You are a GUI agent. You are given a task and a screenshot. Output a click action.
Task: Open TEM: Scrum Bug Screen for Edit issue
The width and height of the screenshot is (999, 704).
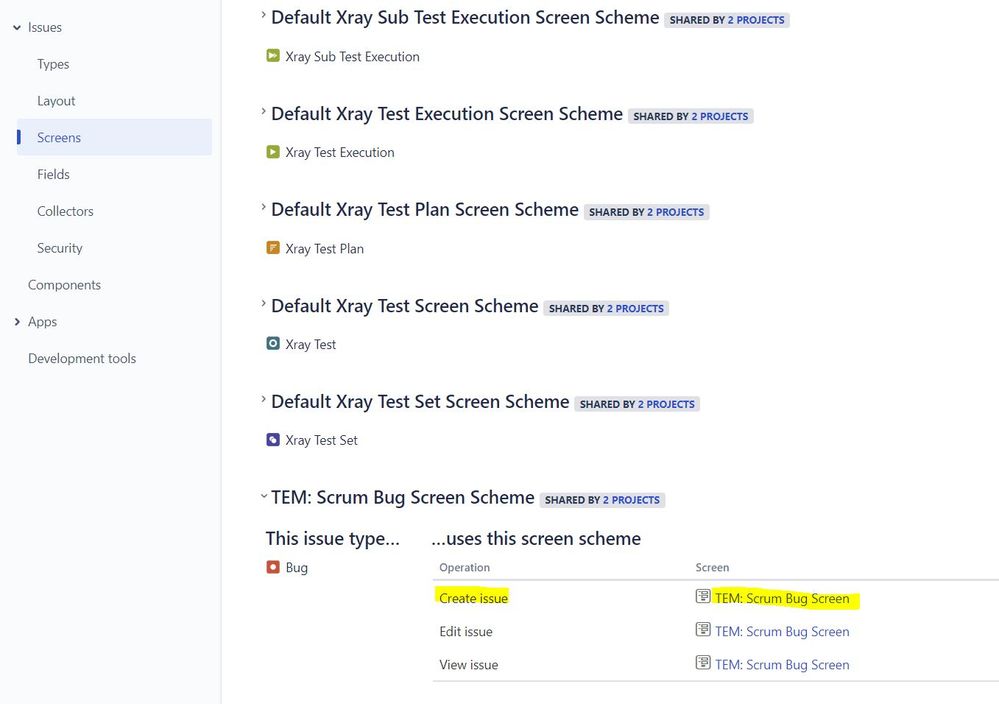pos(782,631)
